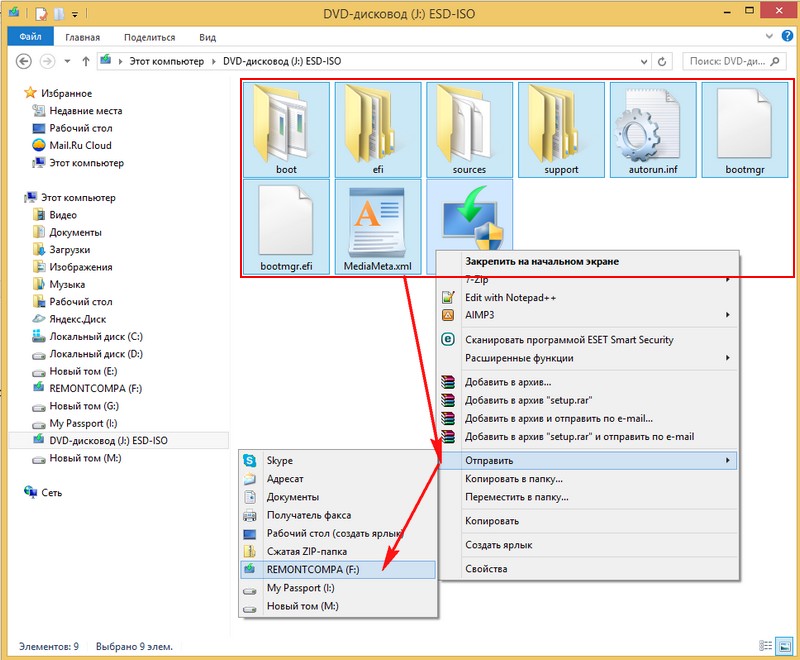Refresh the current folder view
800x660 pixels.
[662, 61]
